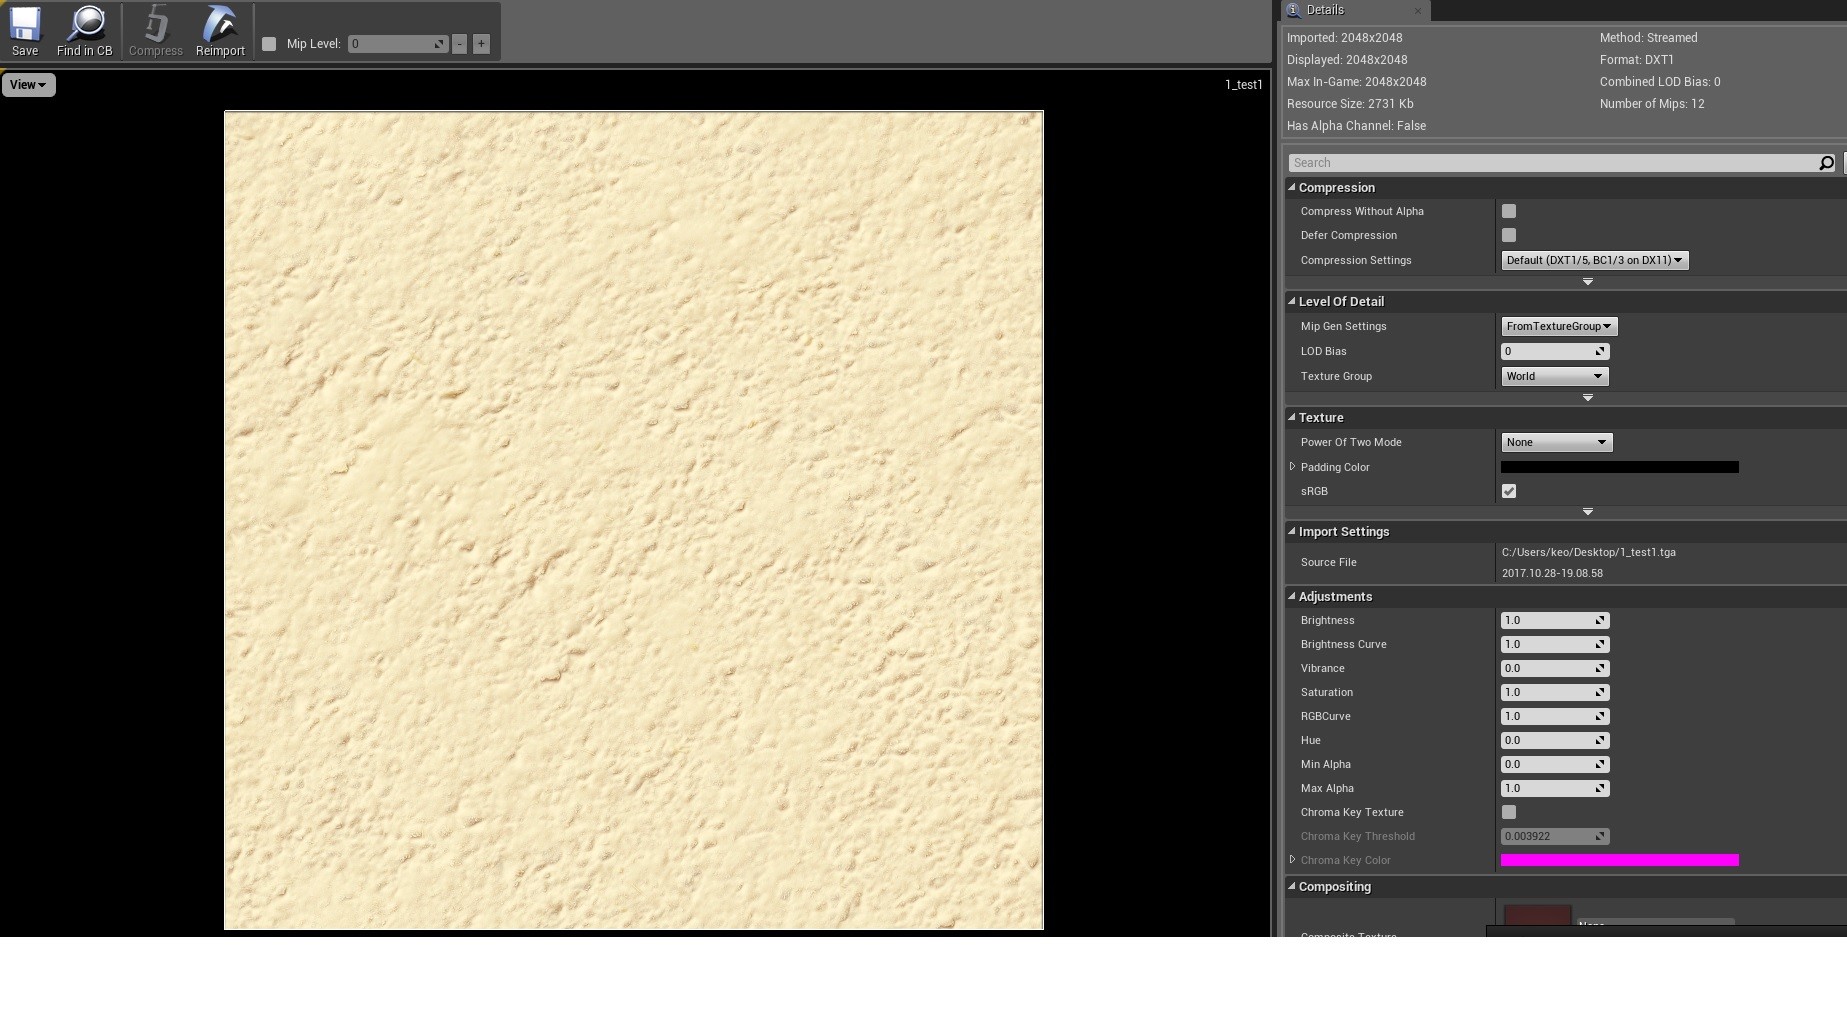
Task: Click the Reimport toolbar icon
Action: 220,31
